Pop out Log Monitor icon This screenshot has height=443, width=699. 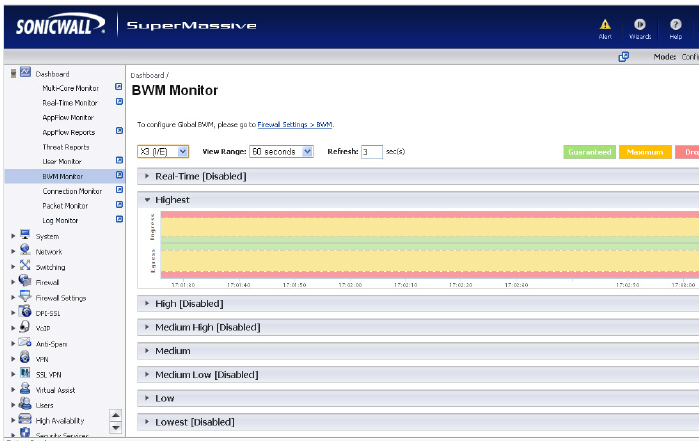(119, 219)
